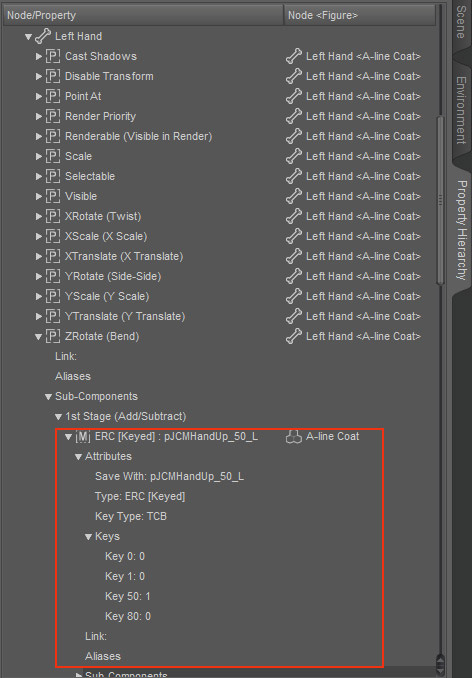This screenshot has height=678, width=472.
Task: Expand the Disable Transform property
Action: tap(39, 77)
